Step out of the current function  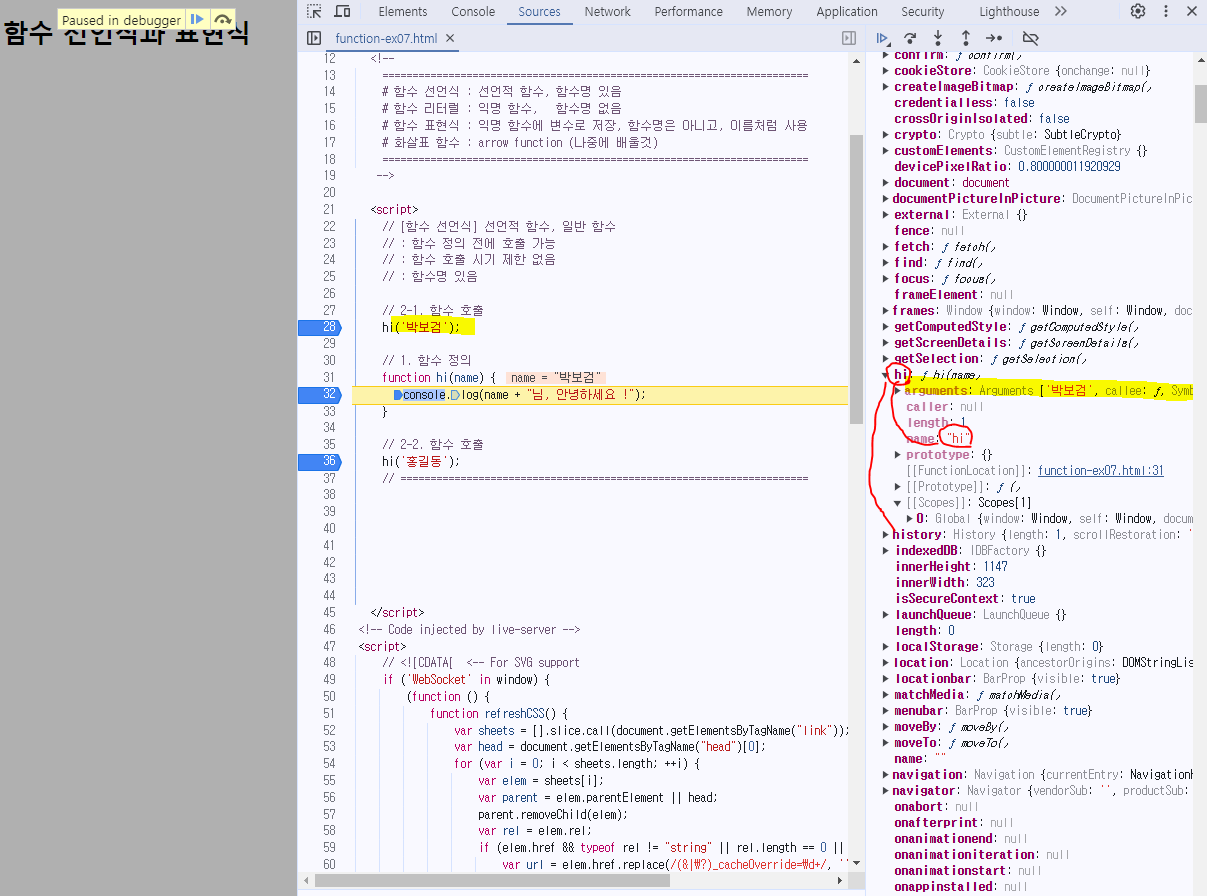click(x=966, y=38)
